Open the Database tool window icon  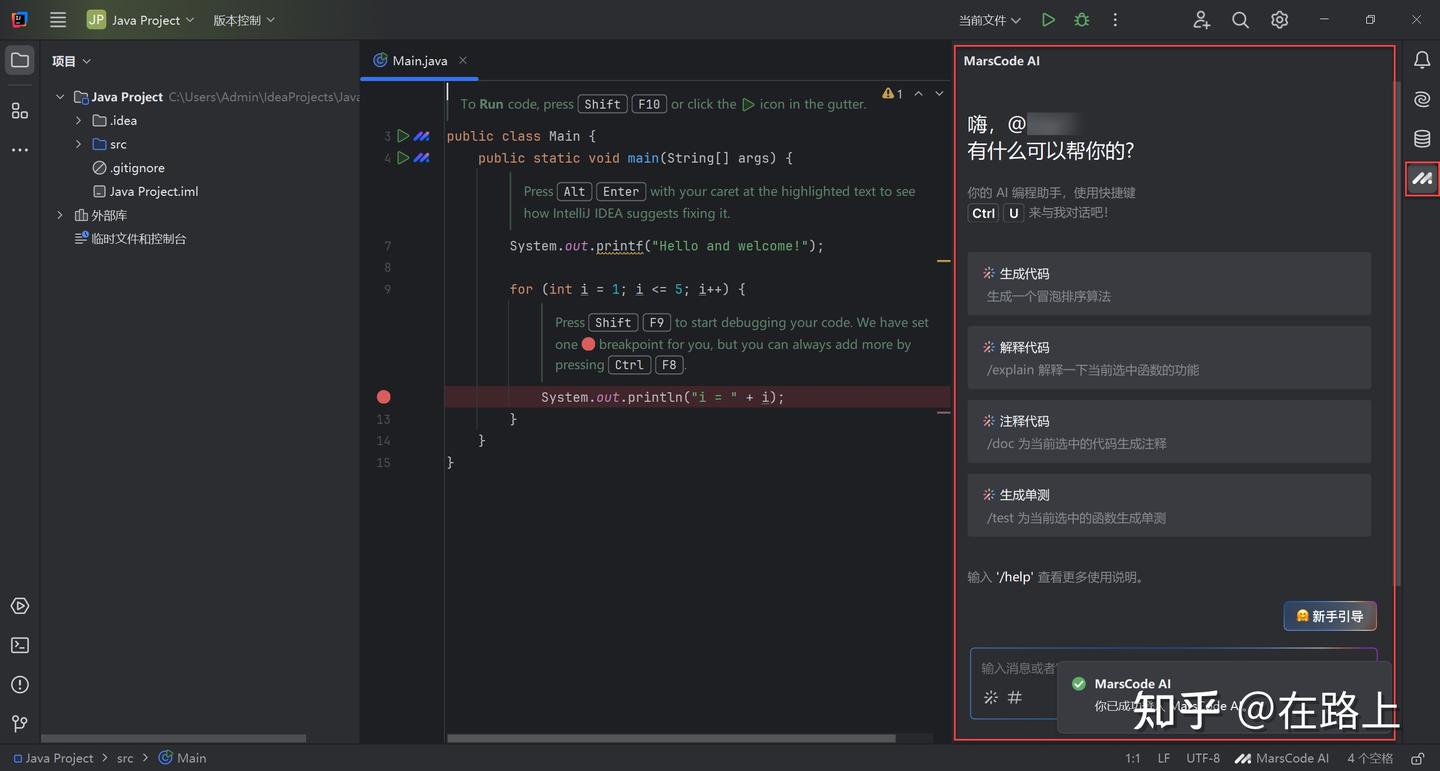[1421, 139]
